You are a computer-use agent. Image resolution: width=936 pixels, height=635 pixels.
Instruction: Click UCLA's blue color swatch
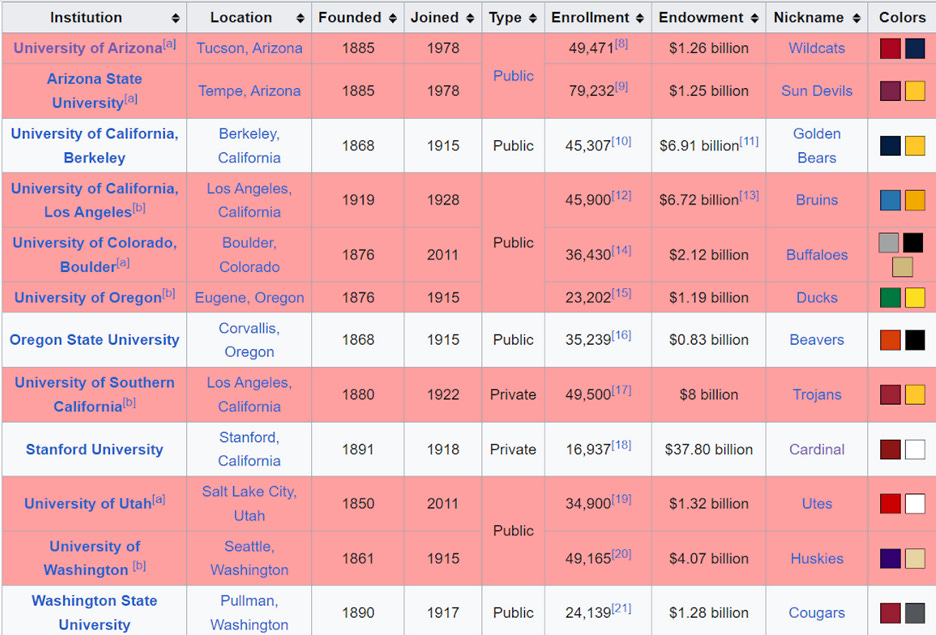coord(890,200)
